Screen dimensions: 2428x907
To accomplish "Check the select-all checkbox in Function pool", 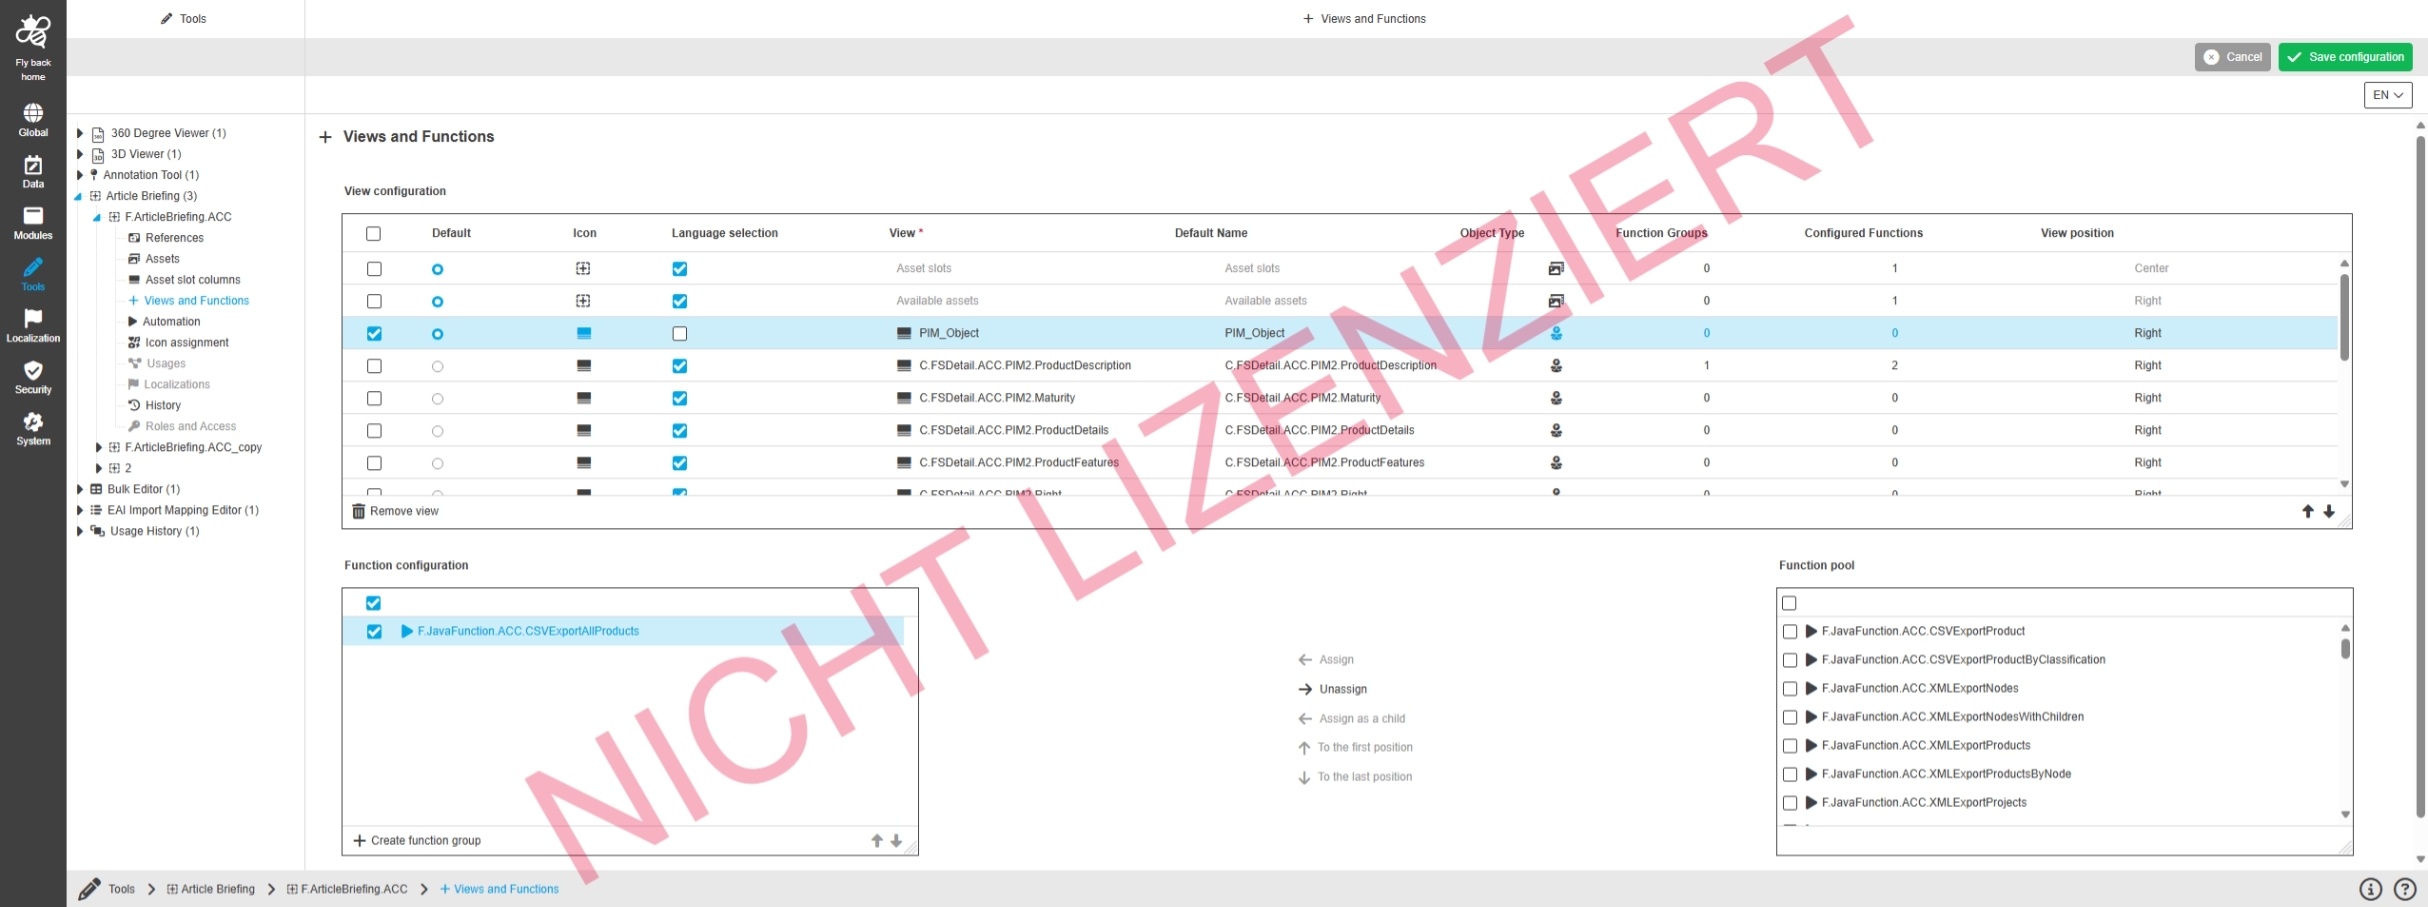I will coord(1790,603).
